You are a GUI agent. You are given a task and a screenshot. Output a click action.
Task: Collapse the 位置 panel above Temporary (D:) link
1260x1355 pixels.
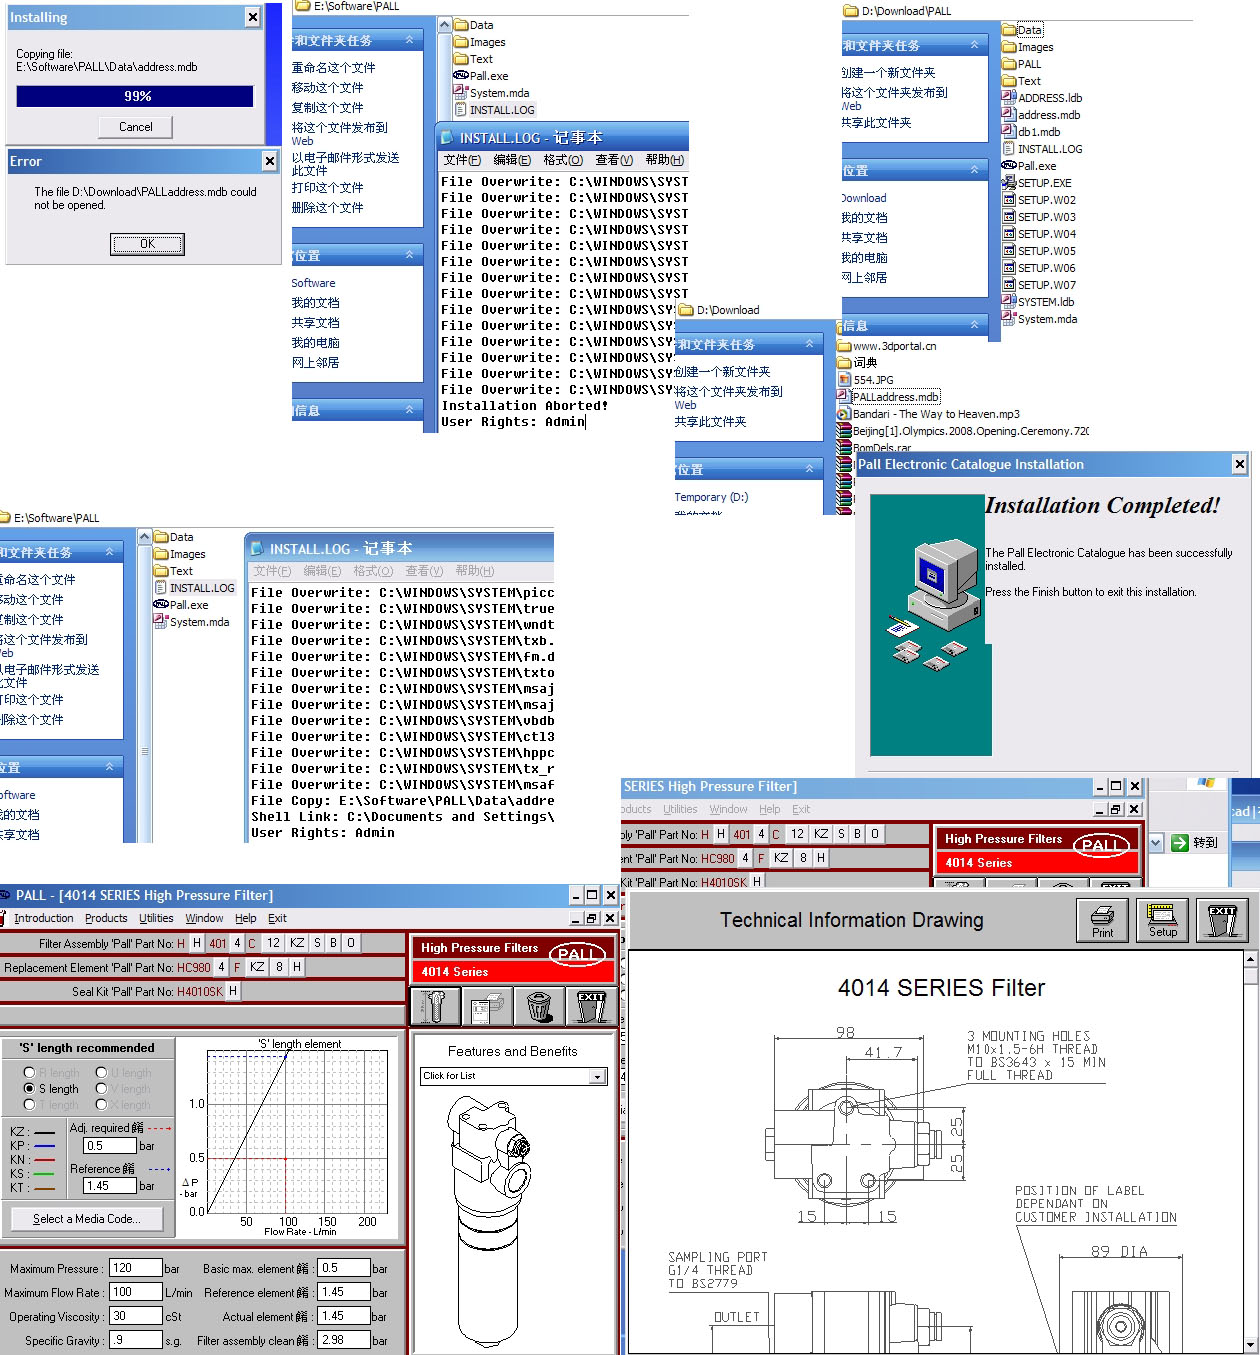click(x=810, y=468)
